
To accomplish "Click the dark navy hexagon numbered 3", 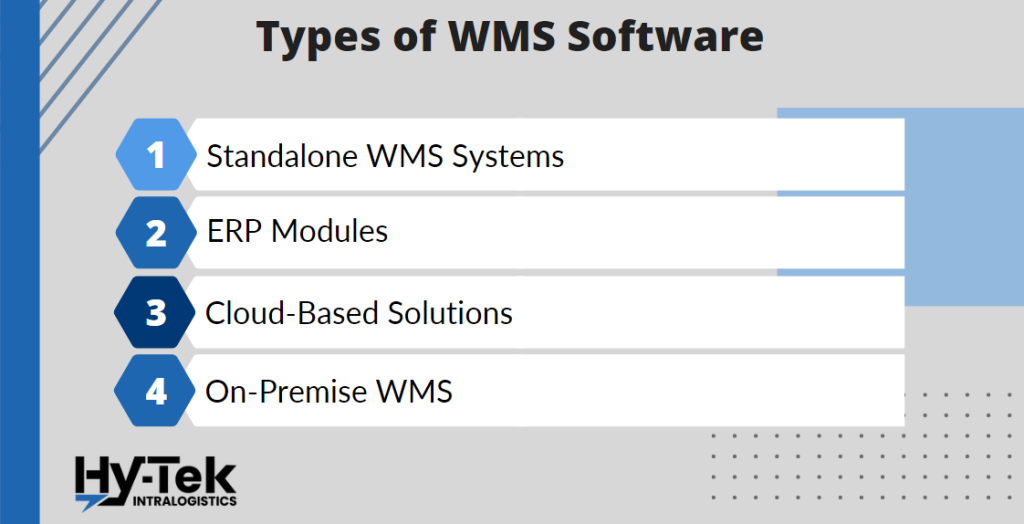I will 155,312.
